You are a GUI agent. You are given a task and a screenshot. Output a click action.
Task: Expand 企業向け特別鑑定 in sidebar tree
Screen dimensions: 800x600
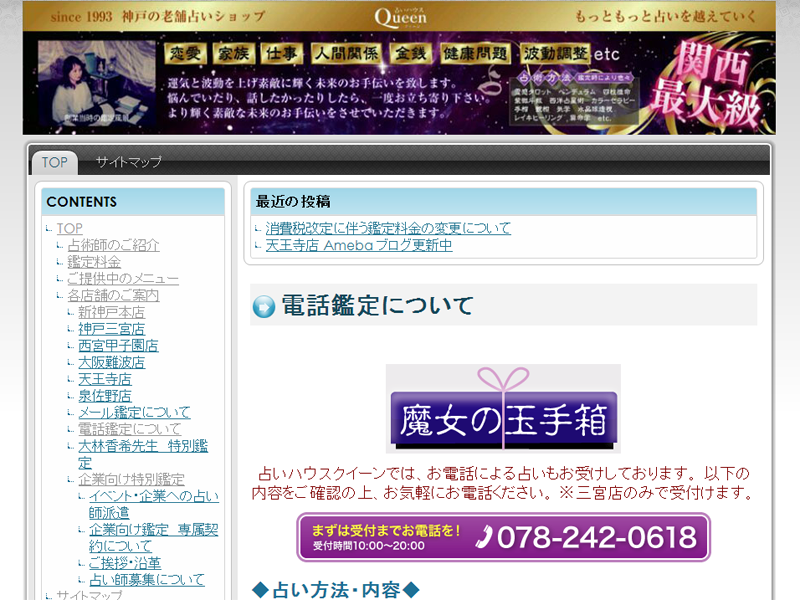pos(131,480)
